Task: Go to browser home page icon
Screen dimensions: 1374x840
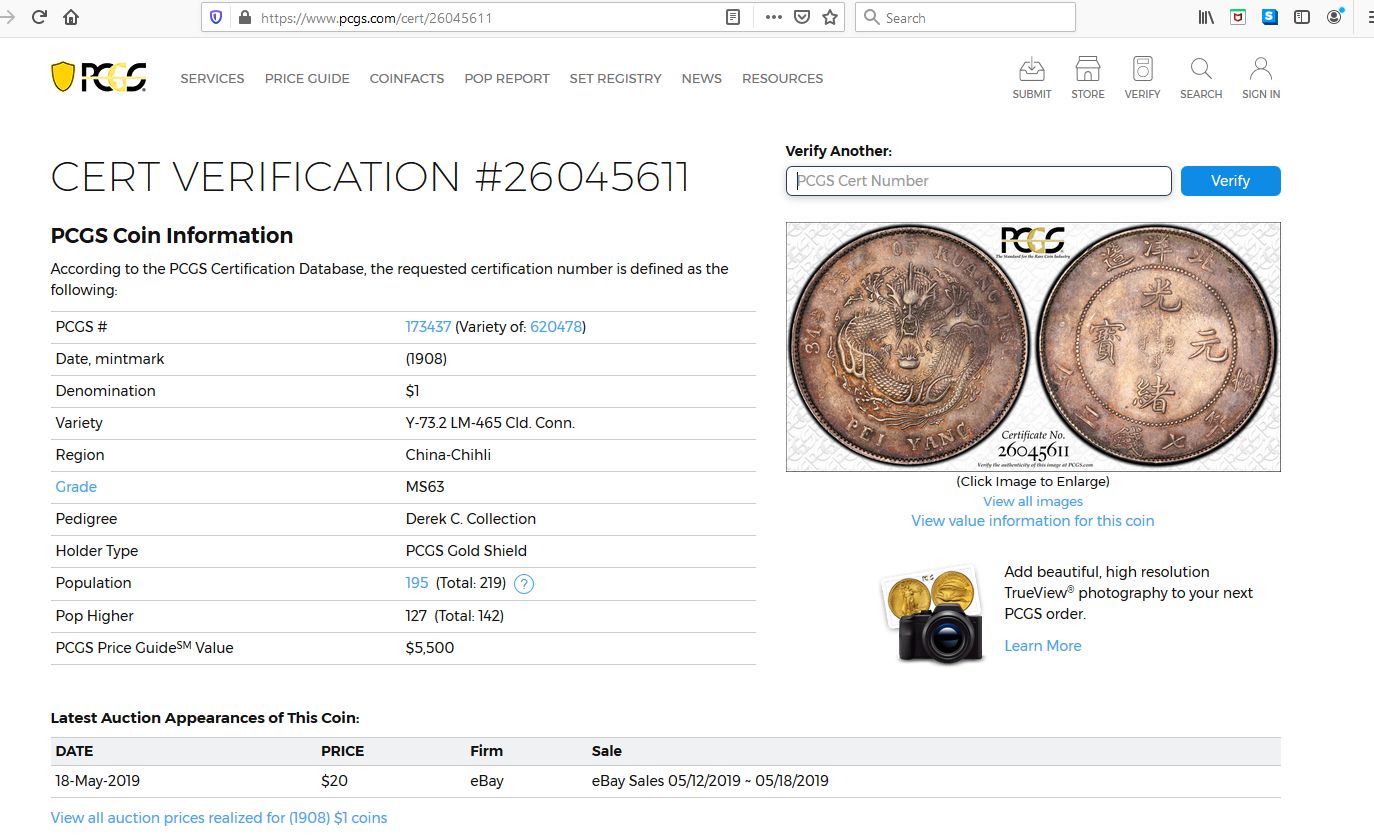Action: (71, 17)
